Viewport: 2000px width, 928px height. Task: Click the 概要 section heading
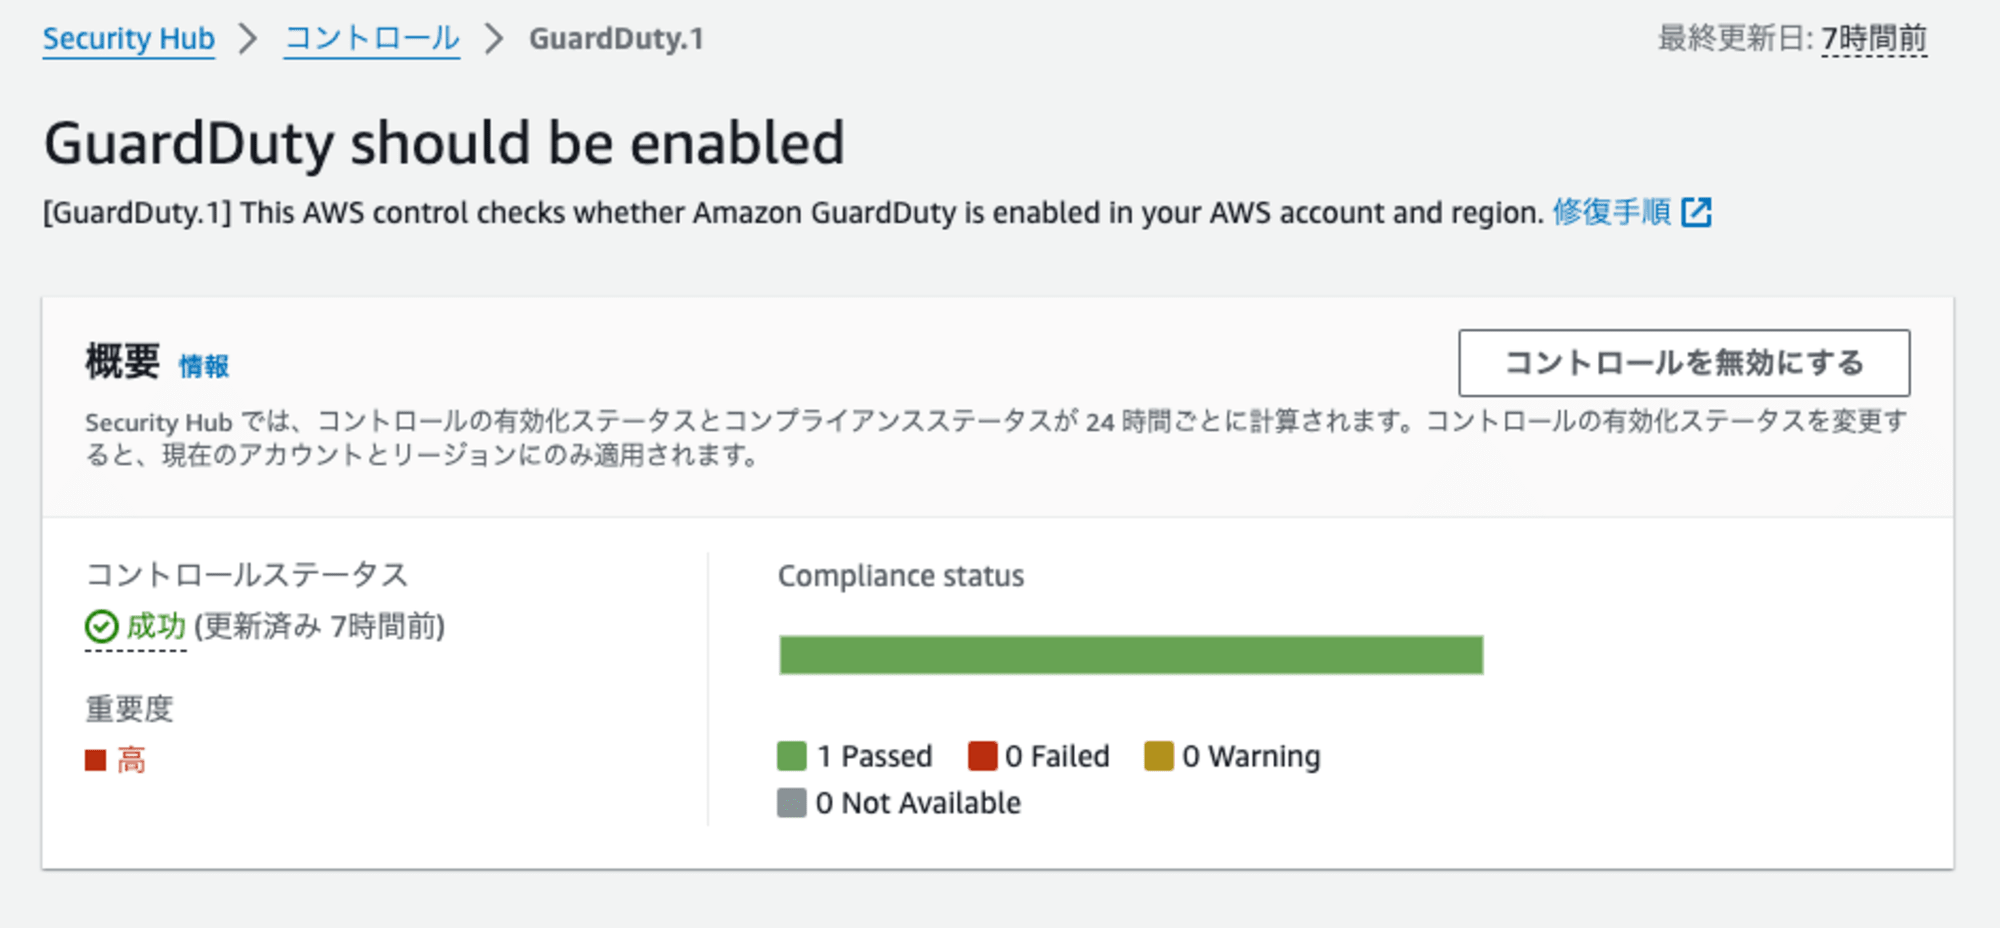coord(123,362)
